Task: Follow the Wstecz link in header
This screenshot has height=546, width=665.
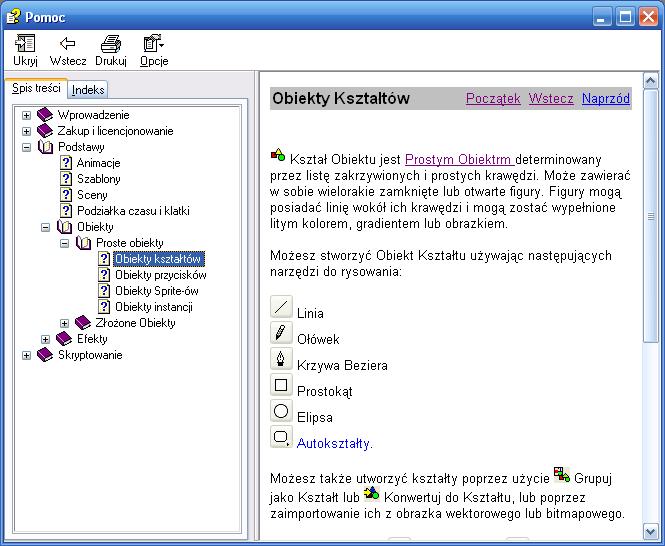Action: pyautogui.click(x=551, y=98)
